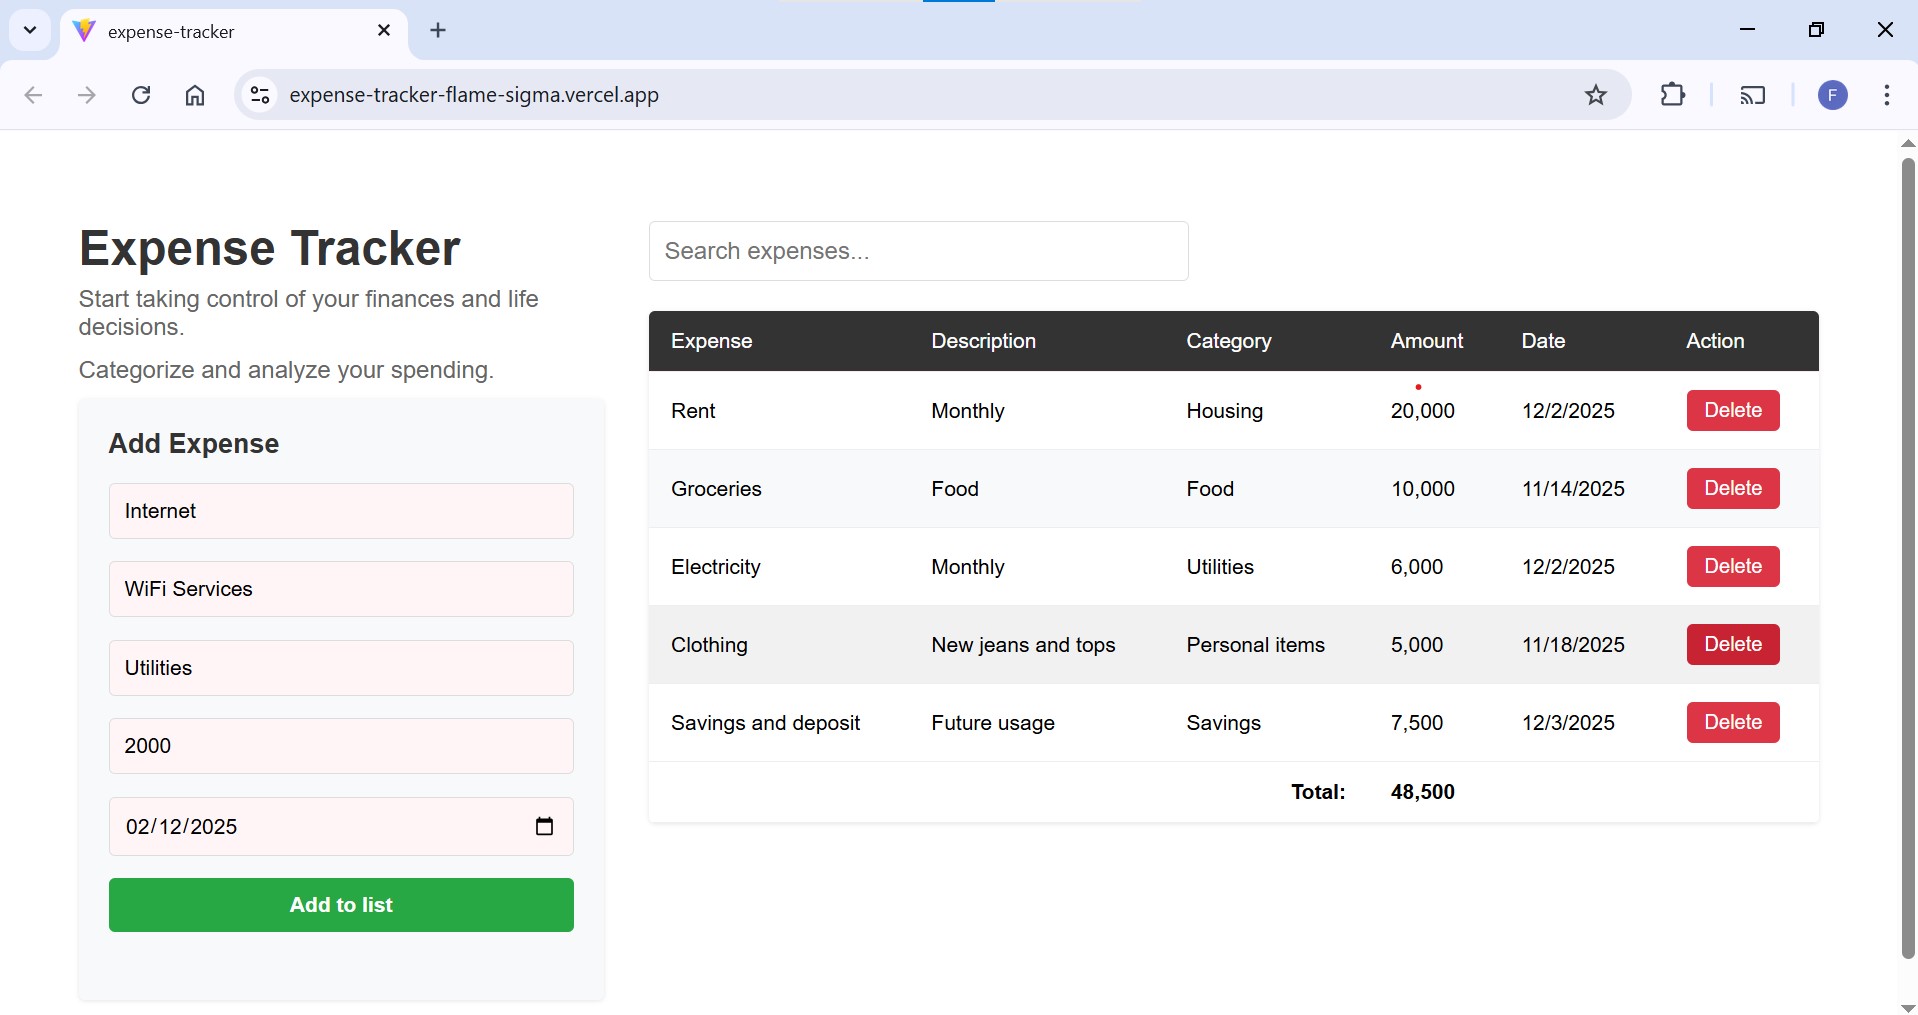The image size is (1918, 1015).
Task: View site information icon in address bar
Action: tap(260, 95)
